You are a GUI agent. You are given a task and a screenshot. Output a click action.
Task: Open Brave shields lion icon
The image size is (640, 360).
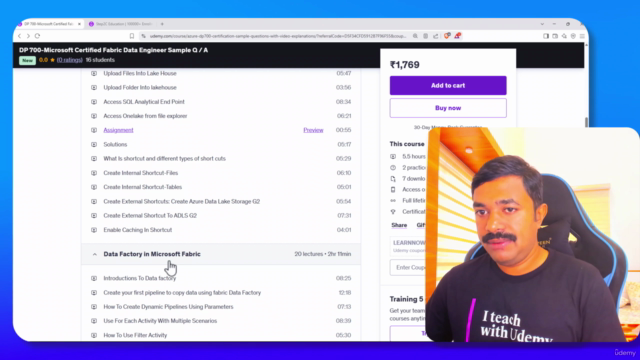(x=447, y=36)
